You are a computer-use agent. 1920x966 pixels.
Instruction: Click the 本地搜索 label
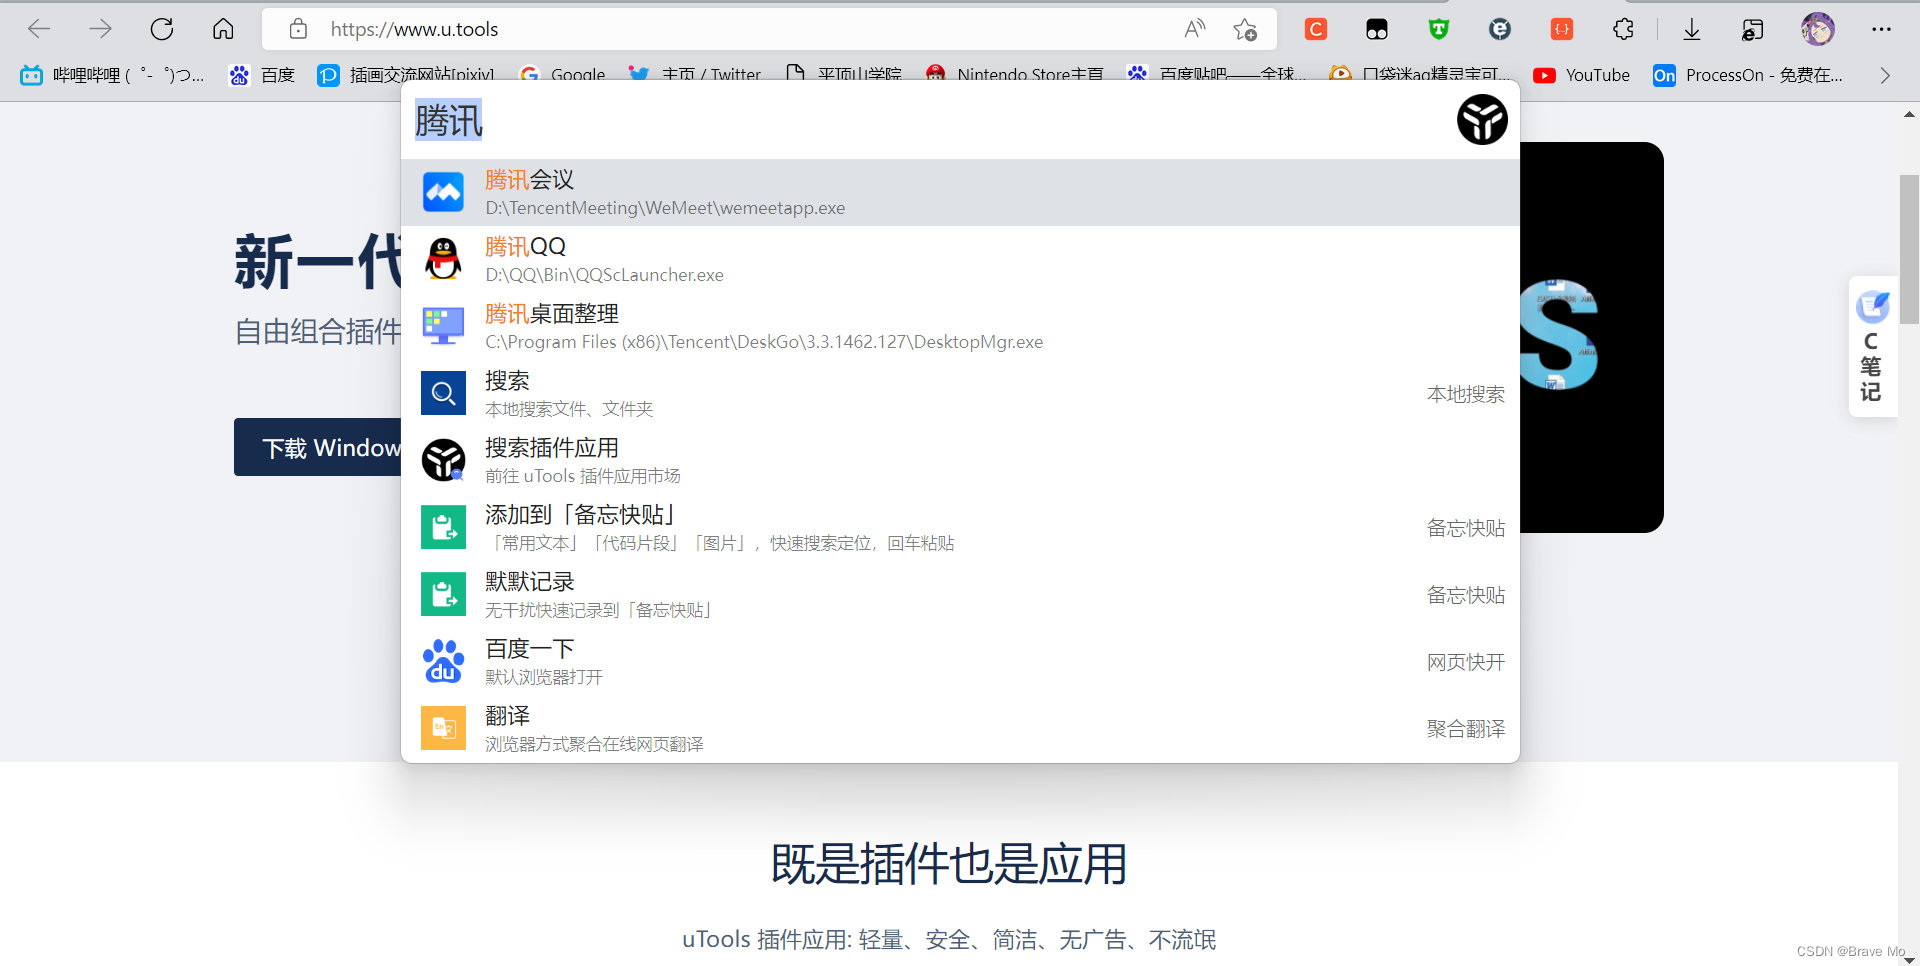(1465, 394)
